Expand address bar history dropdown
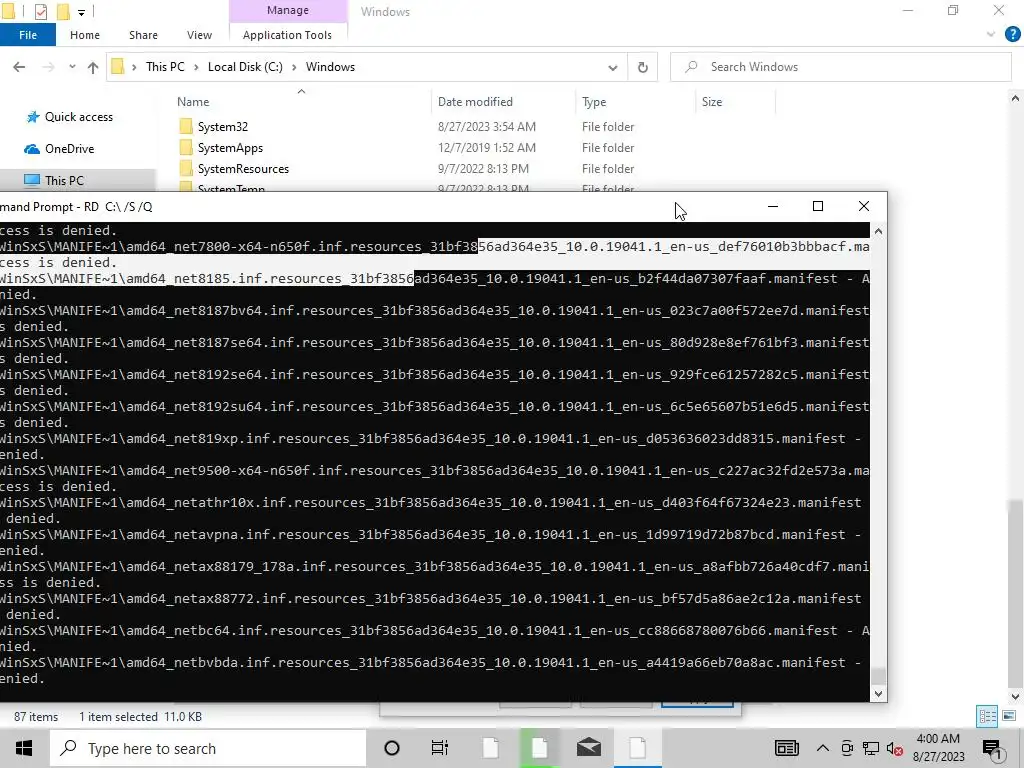 613,67
